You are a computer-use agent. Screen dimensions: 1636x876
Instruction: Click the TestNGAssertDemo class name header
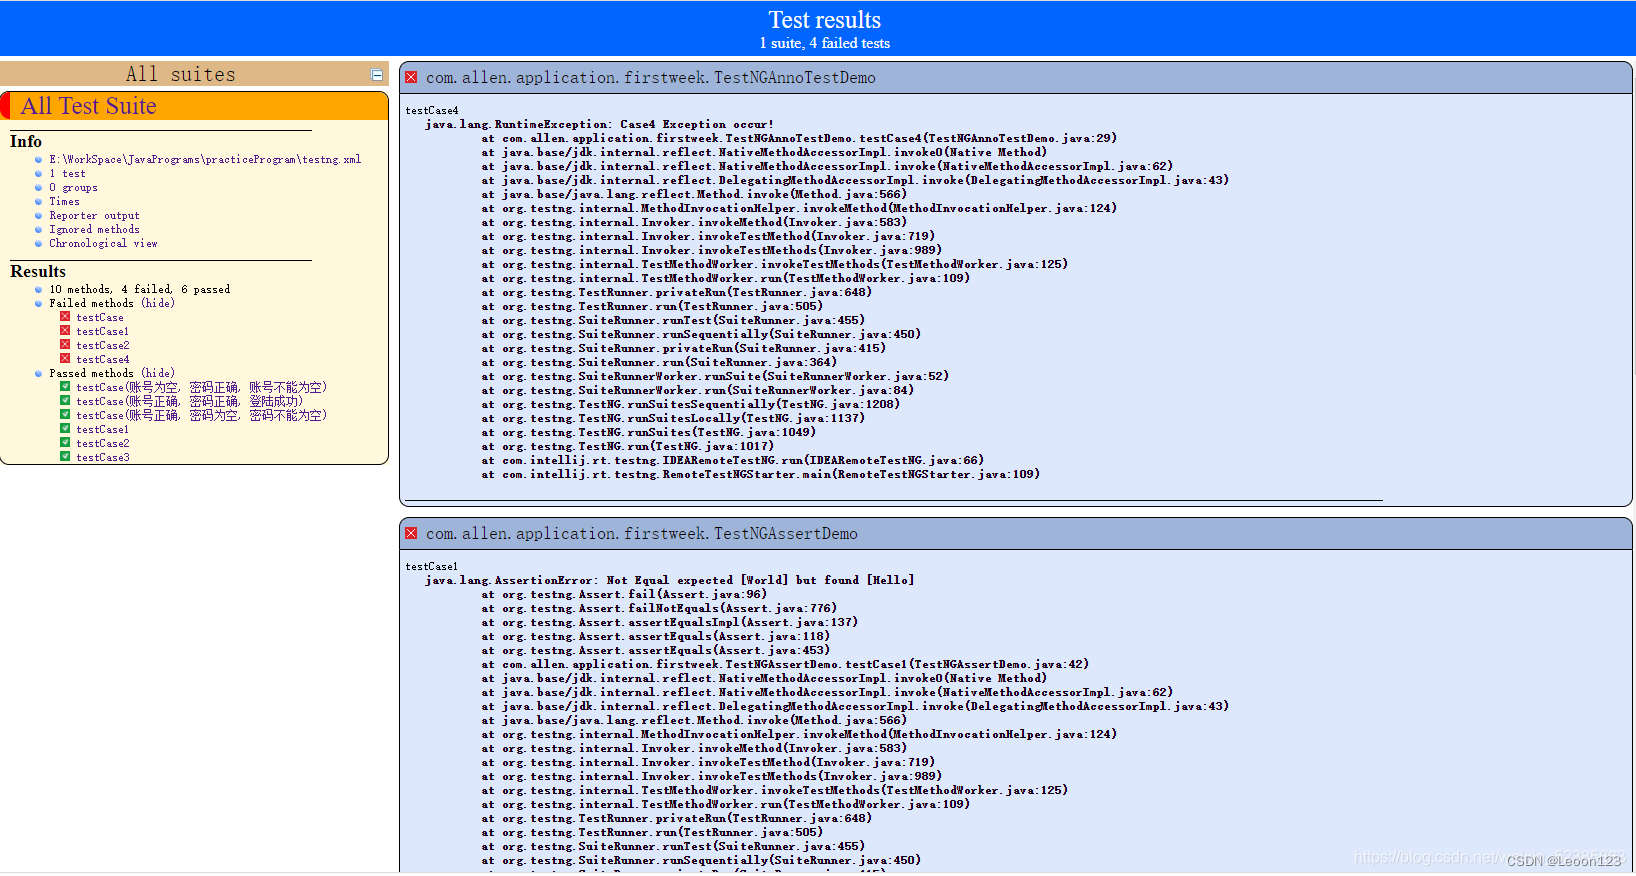pos(642,533)
